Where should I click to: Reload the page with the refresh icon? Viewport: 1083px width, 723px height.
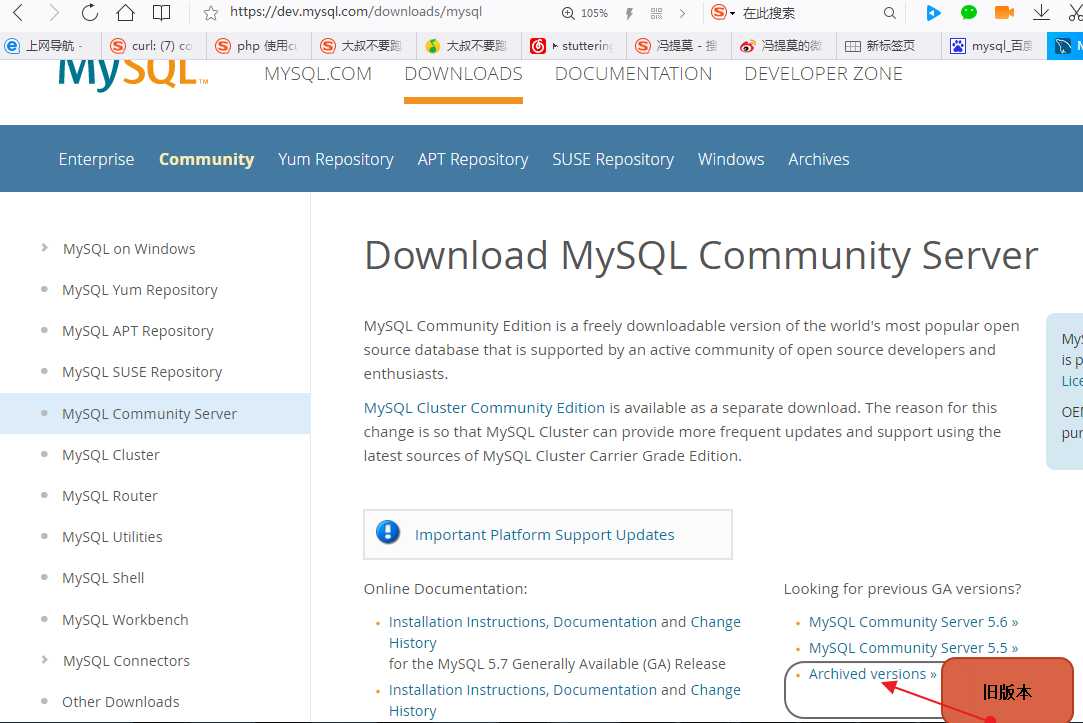click(x=90, y=12)
